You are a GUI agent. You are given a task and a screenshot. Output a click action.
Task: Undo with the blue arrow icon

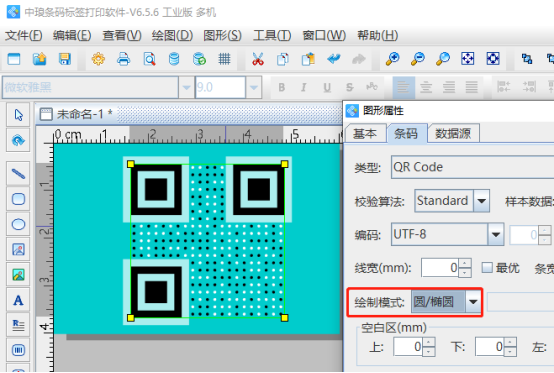(x=334, y=59)
